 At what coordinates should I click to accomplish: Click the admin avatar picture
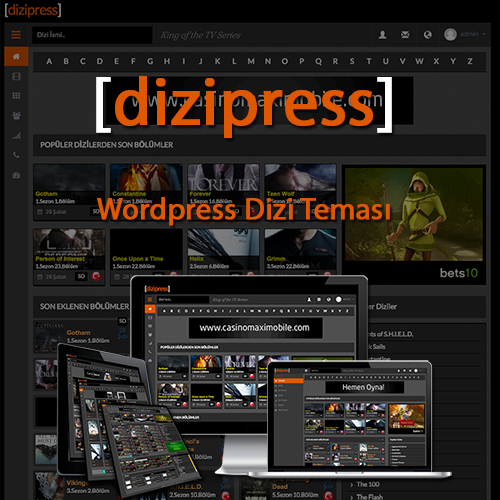450,34
